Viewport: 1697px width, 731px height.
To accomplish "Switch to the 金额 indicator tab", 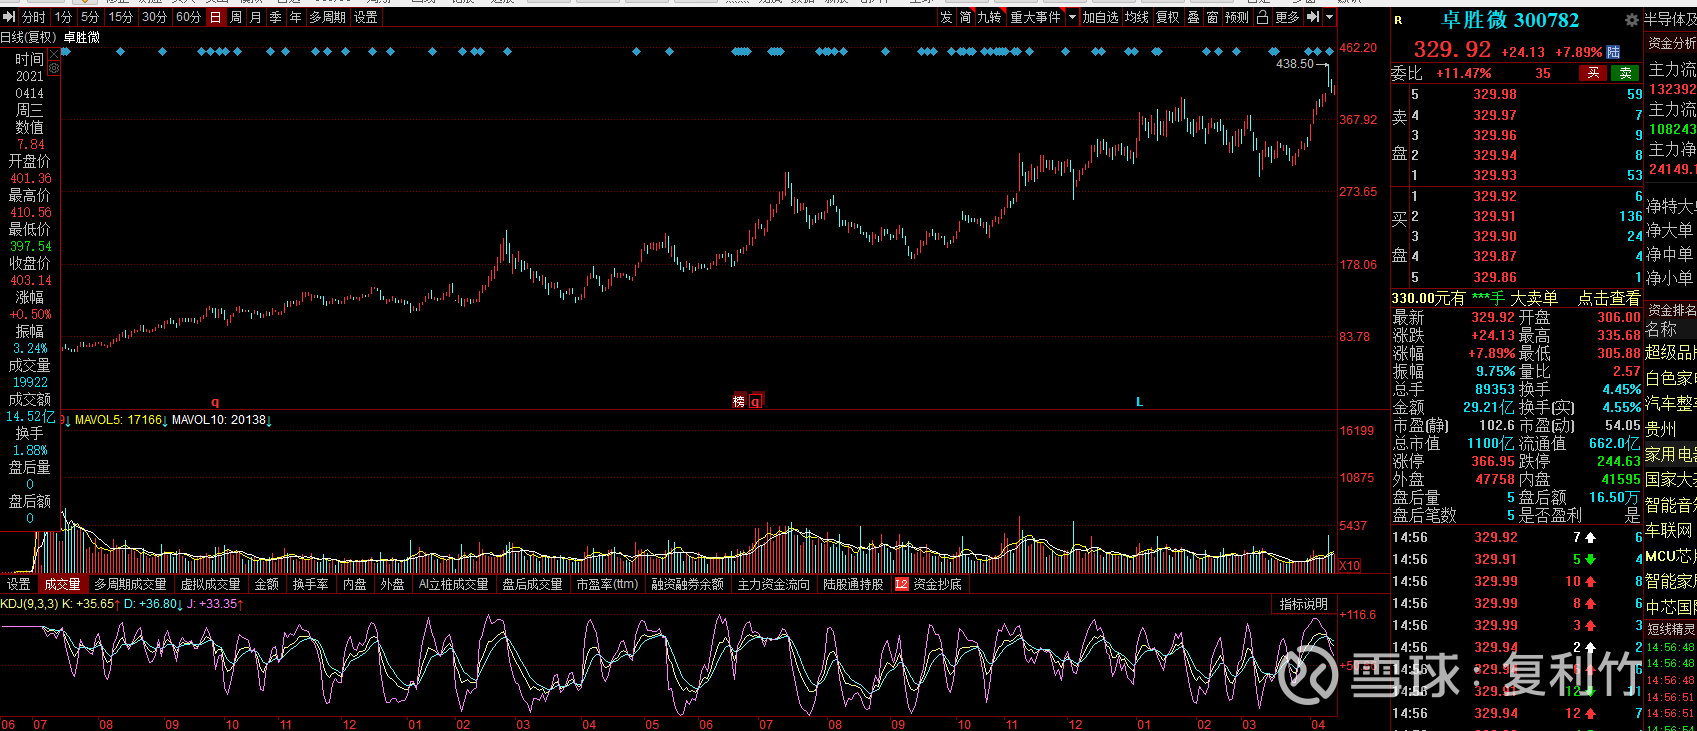I will pos(267,584).
